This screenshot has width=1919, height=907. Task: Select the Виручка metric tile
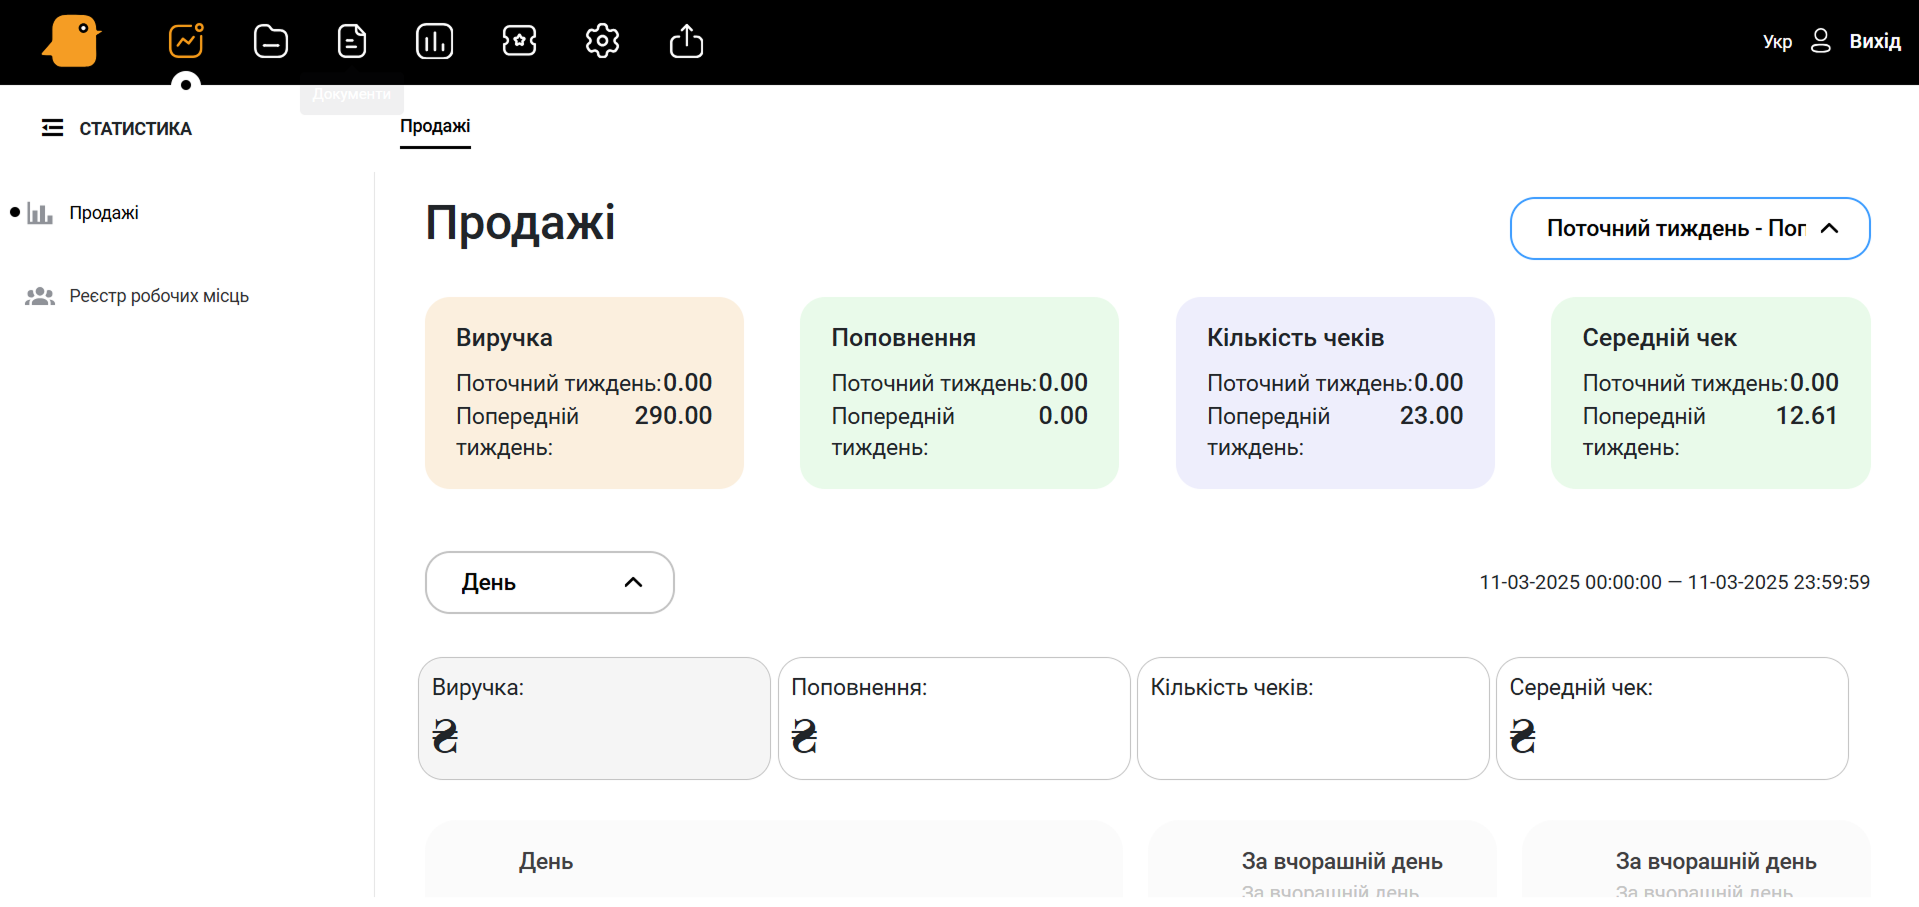click(x=594, y=718)
